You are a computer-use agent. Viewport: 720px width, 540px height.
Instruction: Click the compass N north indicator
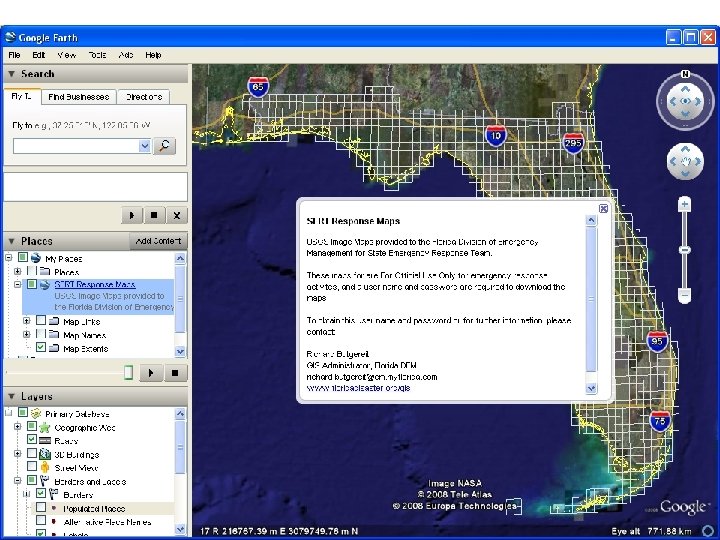[x=685, y=74]
